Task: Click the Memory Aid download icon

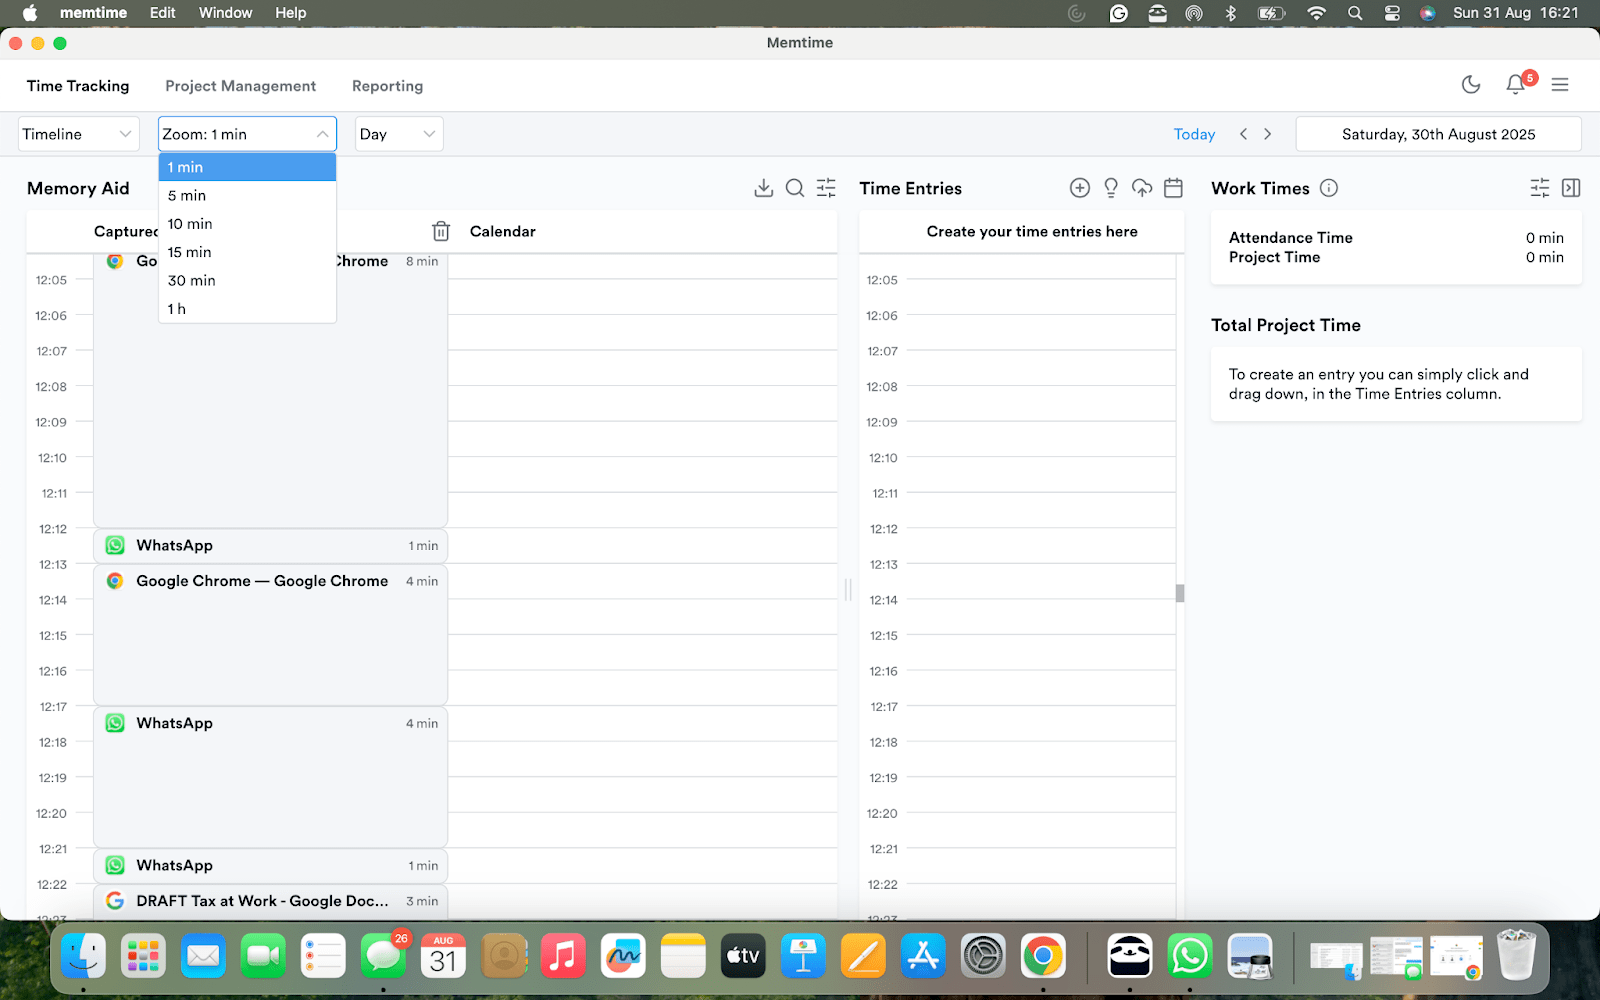Action: click(764, 188)
